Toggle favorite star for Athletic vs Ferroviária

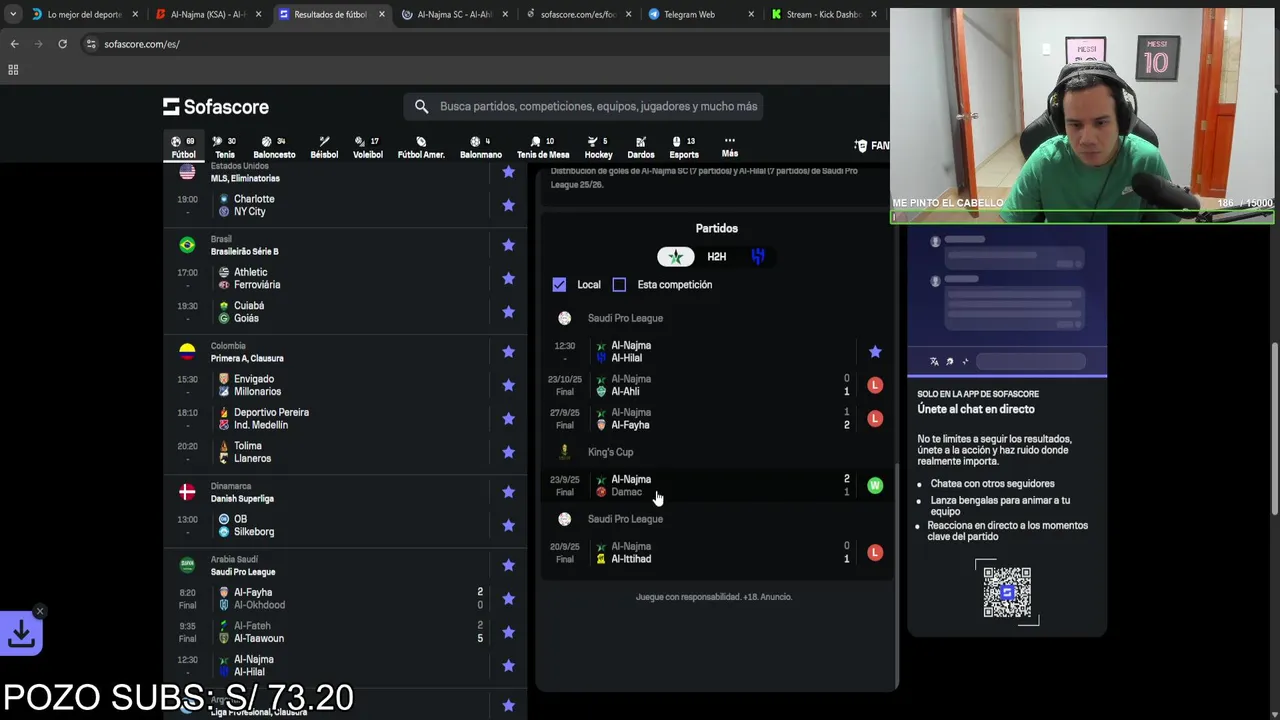(x=508, y=278)
